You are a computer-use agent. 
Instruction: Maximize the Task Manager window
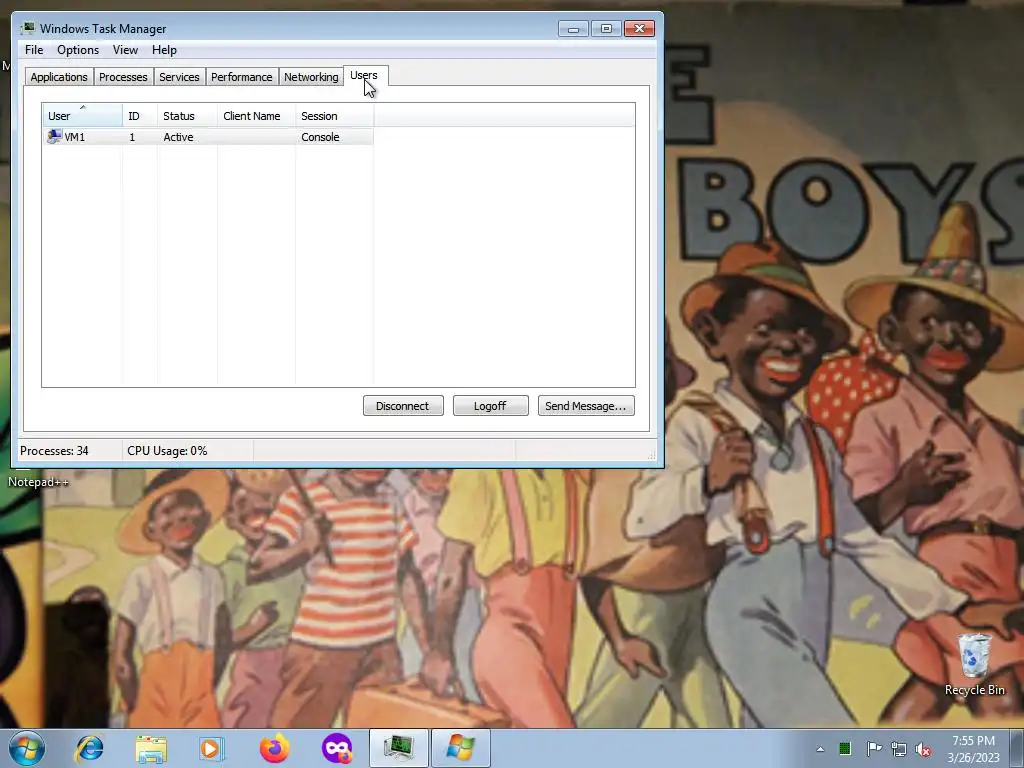tap(606, 29)
